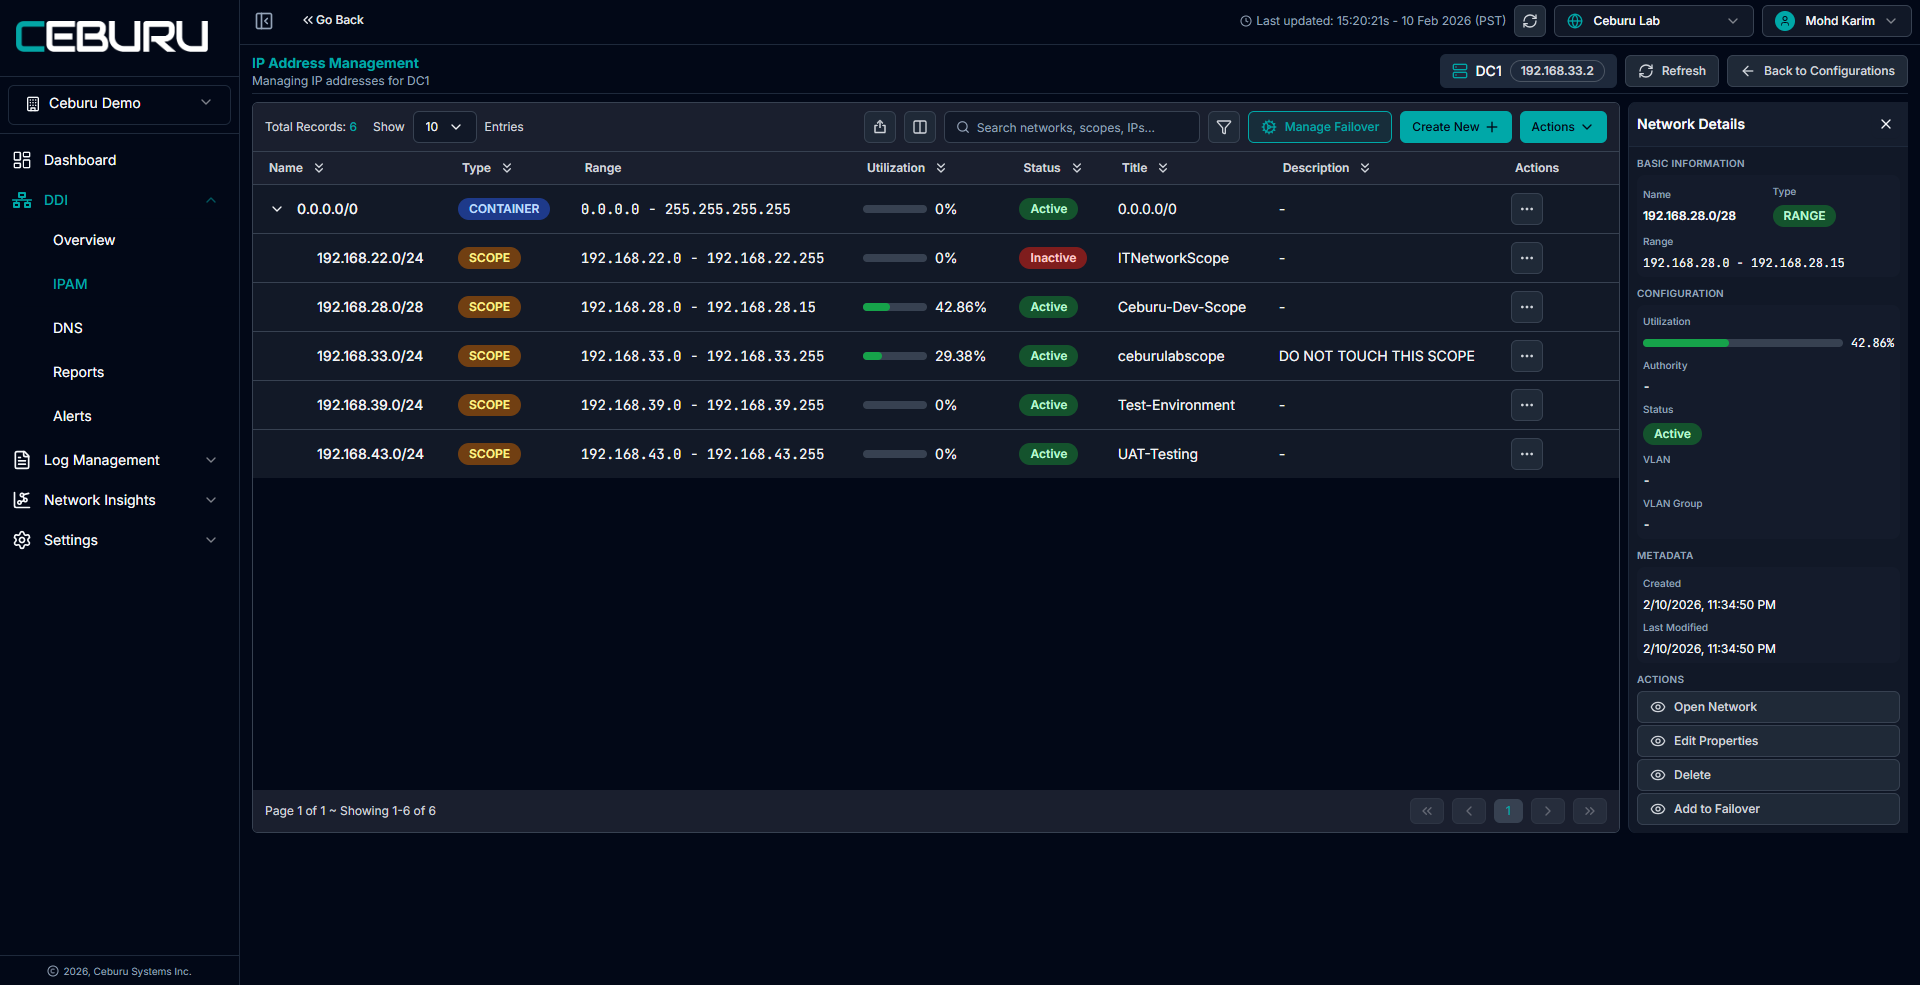The image size is (1920, 985).
Task: Close the Network Details panel
Action: tap(1886, 124)
